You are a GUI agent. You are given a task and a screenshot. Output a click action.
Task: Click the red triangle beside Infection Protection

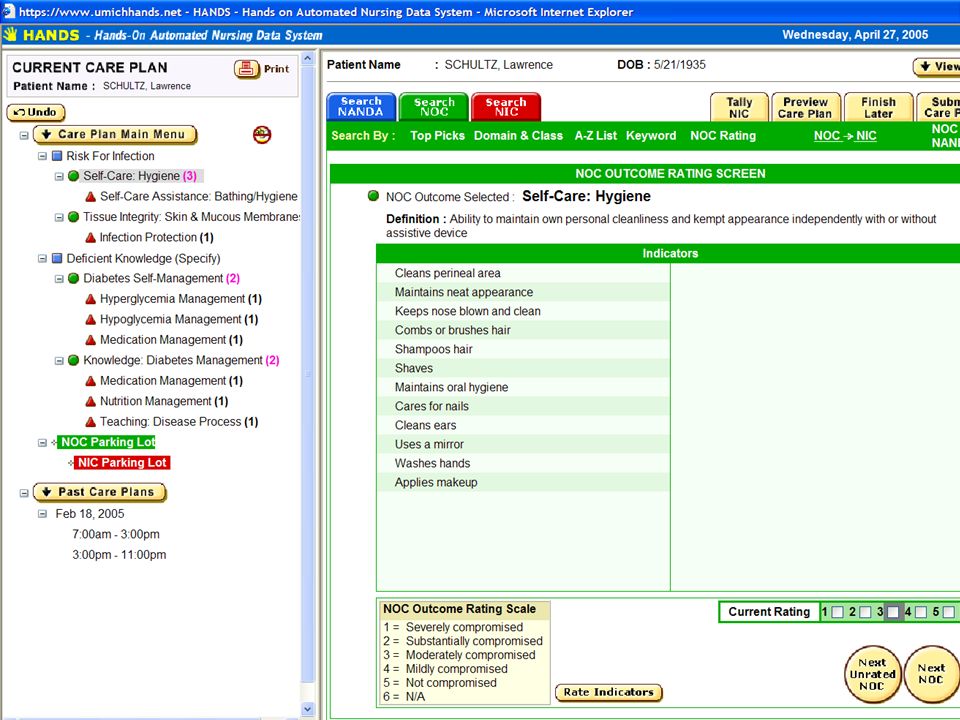click(x=91, y=238)
